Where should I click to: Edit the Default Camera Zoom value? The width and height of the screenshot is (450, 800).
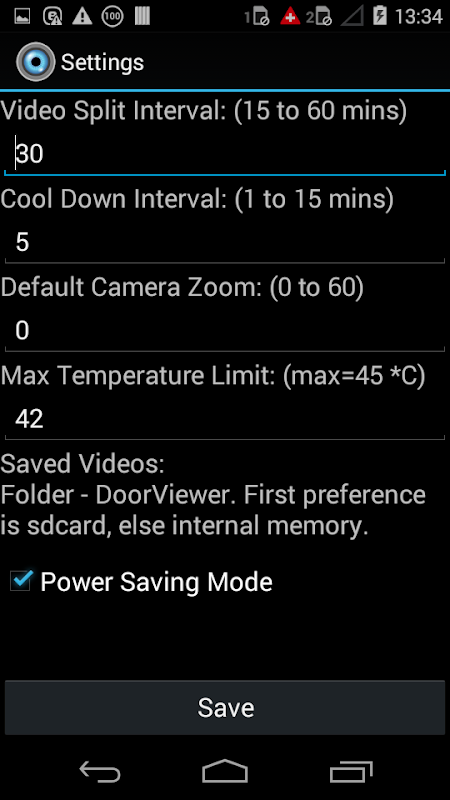tap(225, 331)
